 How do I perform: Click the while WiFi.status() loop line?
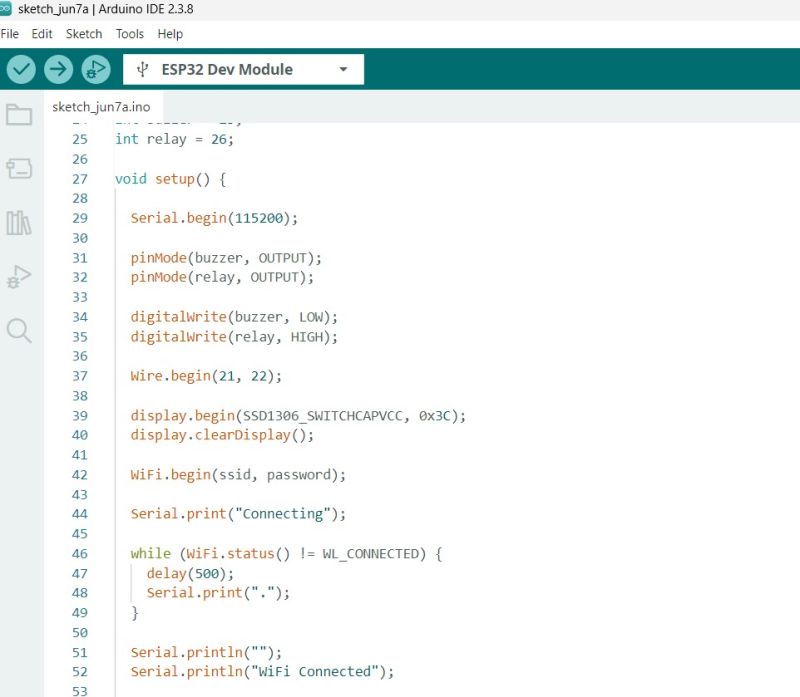(x=286, y=554)
